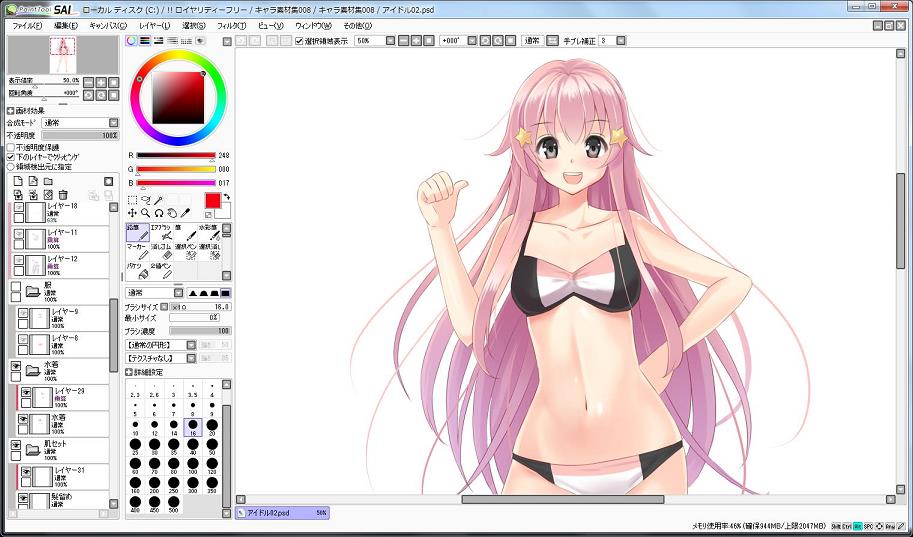
Task: Select the Watercolor (水彩筆) brush tool
Action: [x=210, y=232]
